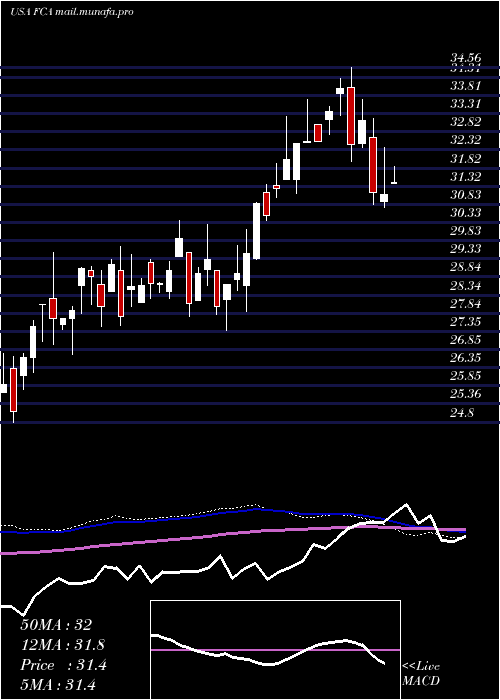
Task: Select the 24.8 lowest price label
Action: click(x=462, y=412)
